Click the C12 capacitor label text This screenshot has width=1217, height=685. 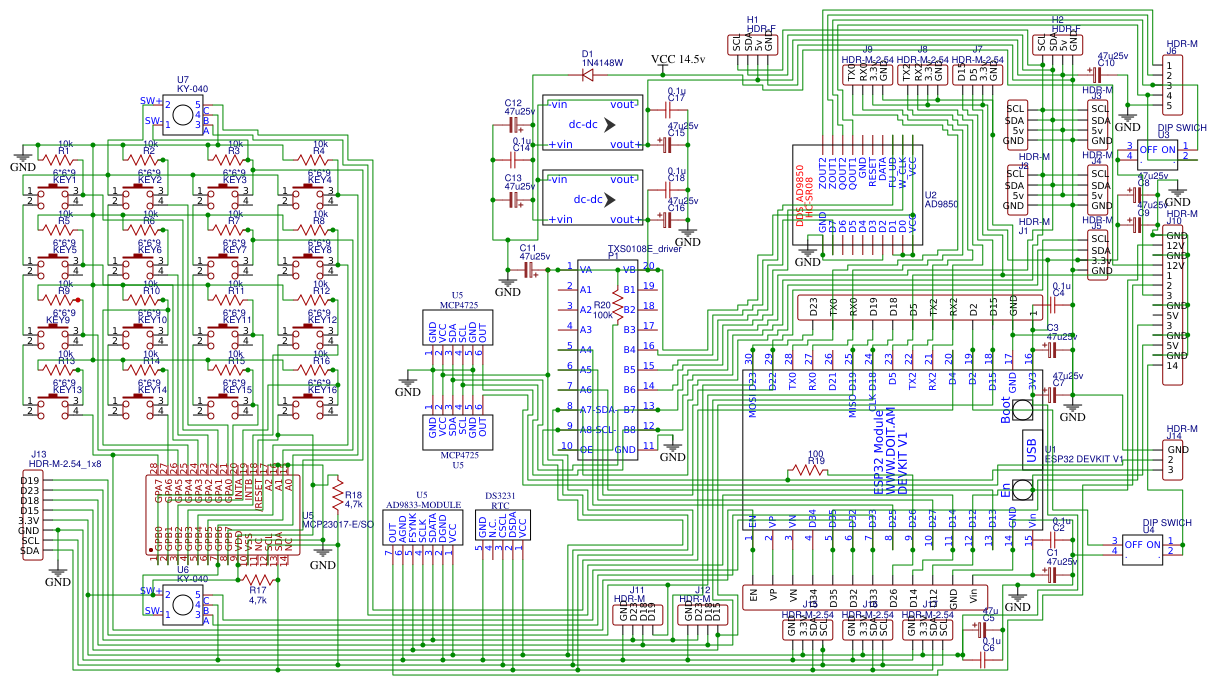[513, 103]
